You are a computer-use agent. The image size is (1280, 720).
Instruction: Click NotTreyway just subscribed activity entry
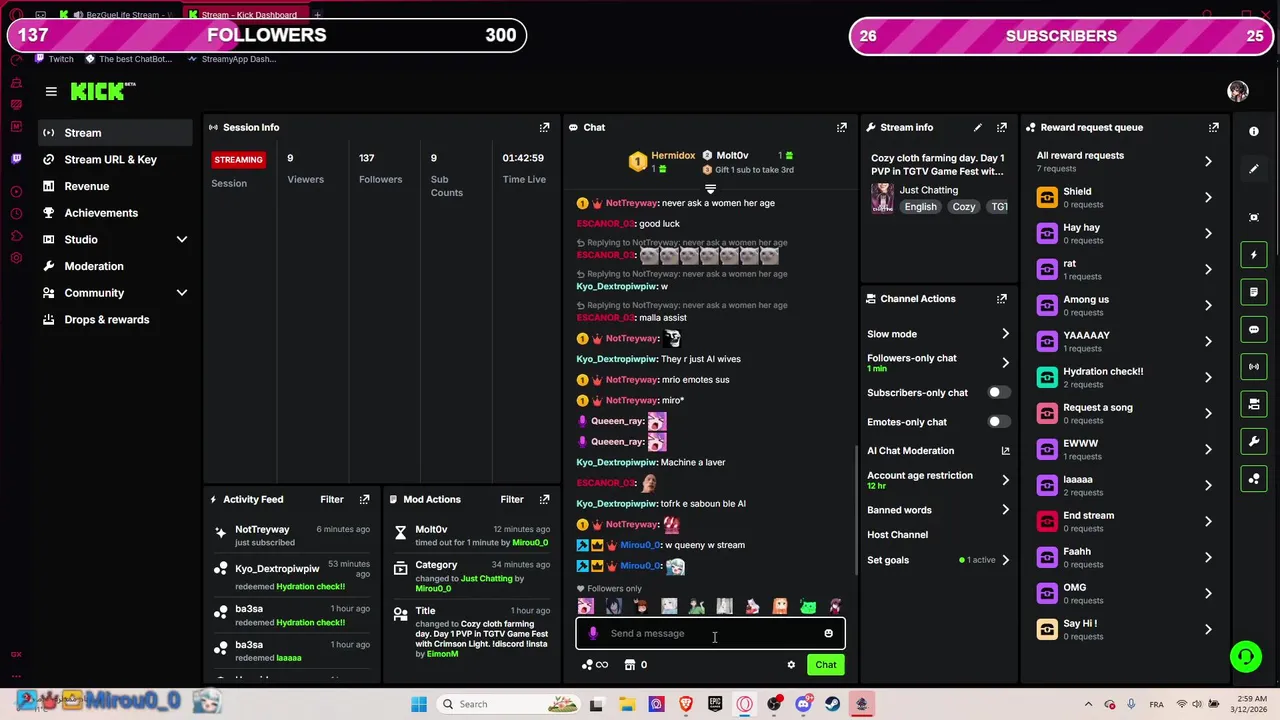[292, 535]
